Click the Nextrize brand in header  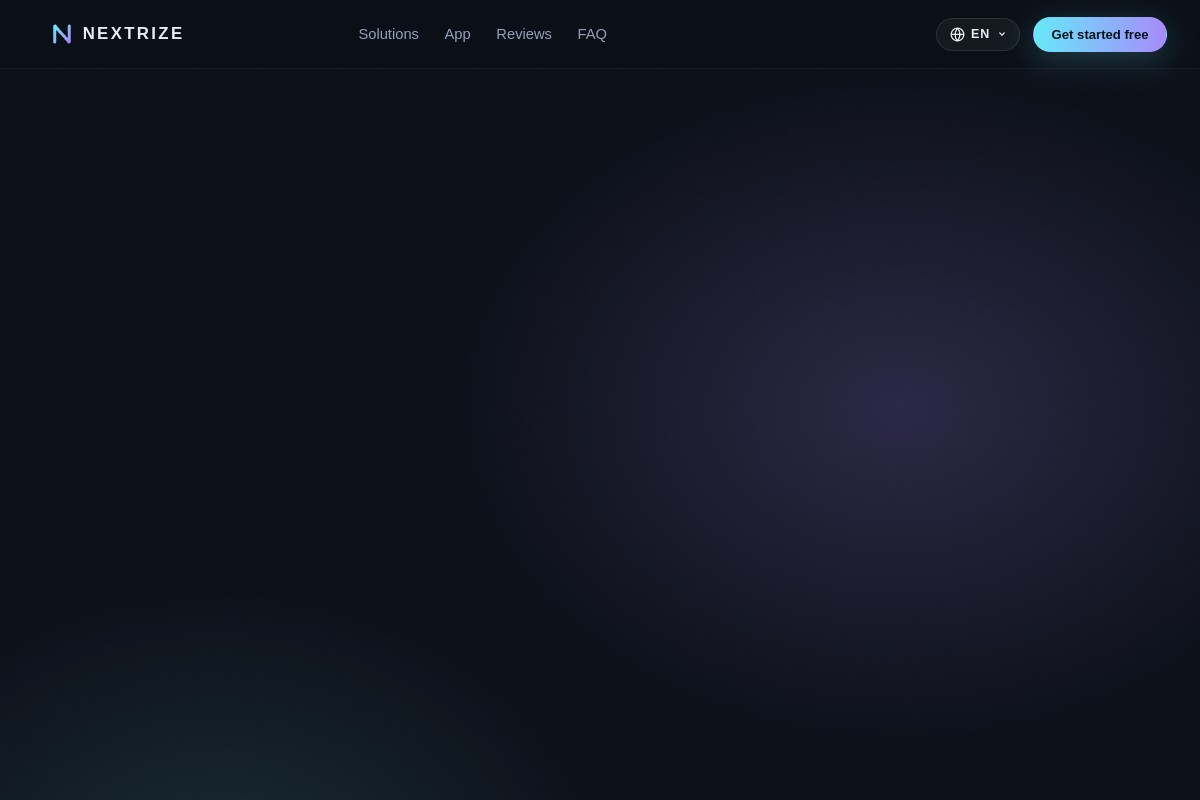click(118, 34)
